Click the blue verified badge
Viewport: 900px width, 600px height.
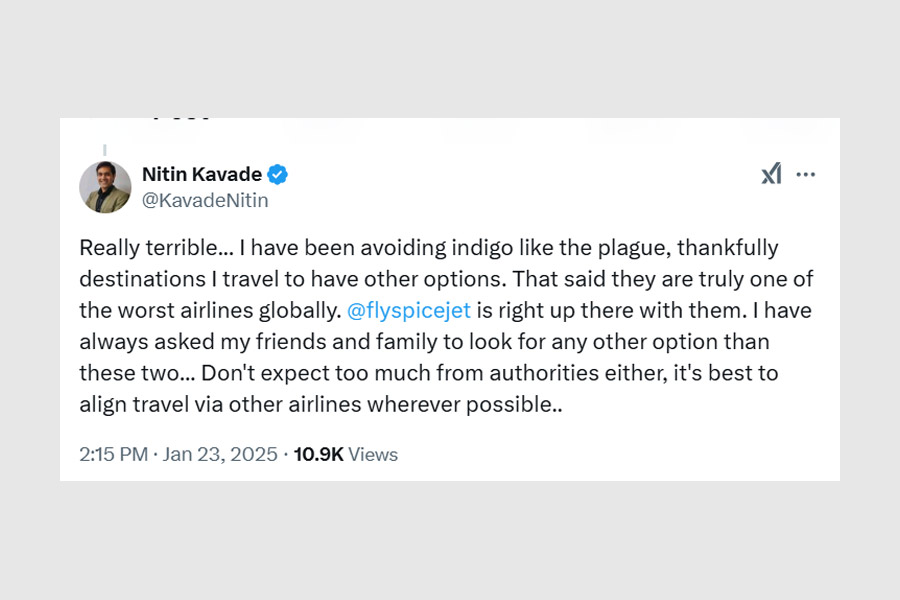coord(278,175)
